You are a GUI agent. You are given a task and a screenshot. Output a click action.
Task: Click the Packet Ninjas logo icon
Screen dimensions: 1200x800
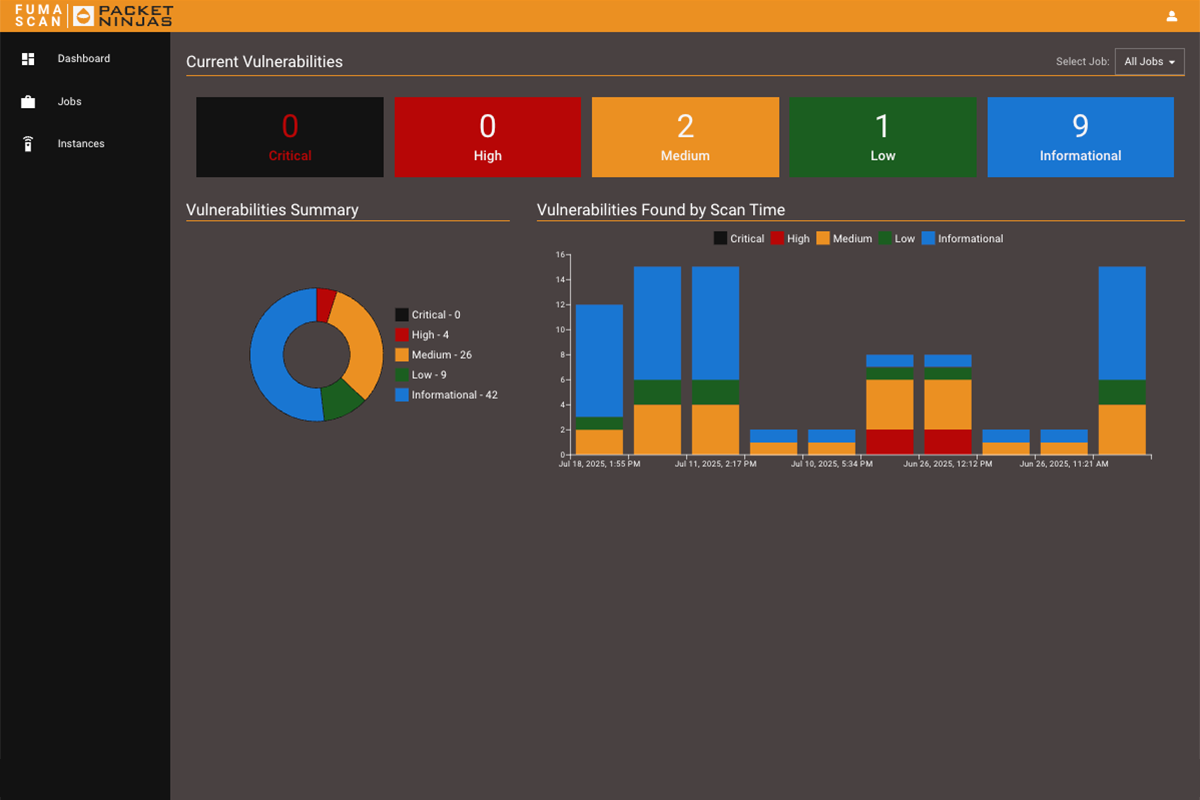(x=84, y=16)
